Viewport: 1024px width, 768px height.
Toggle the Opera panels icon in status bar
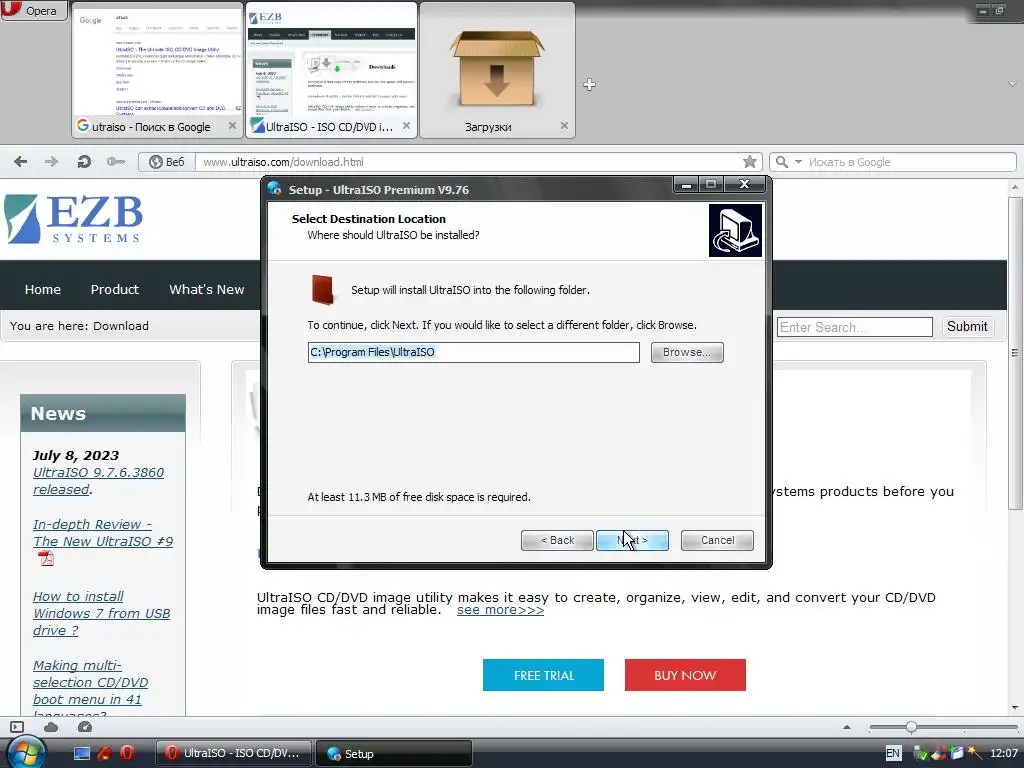[x=17, y=727]
